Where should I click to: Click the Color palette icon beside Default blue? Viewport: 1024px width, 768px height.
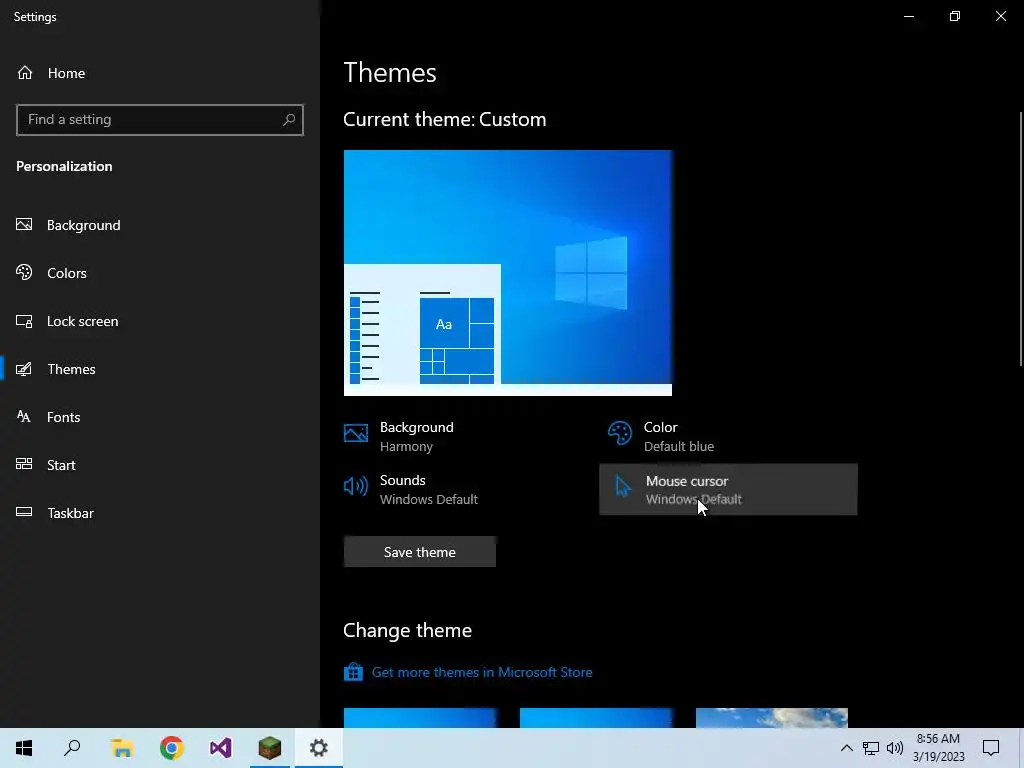click(620, 433)
